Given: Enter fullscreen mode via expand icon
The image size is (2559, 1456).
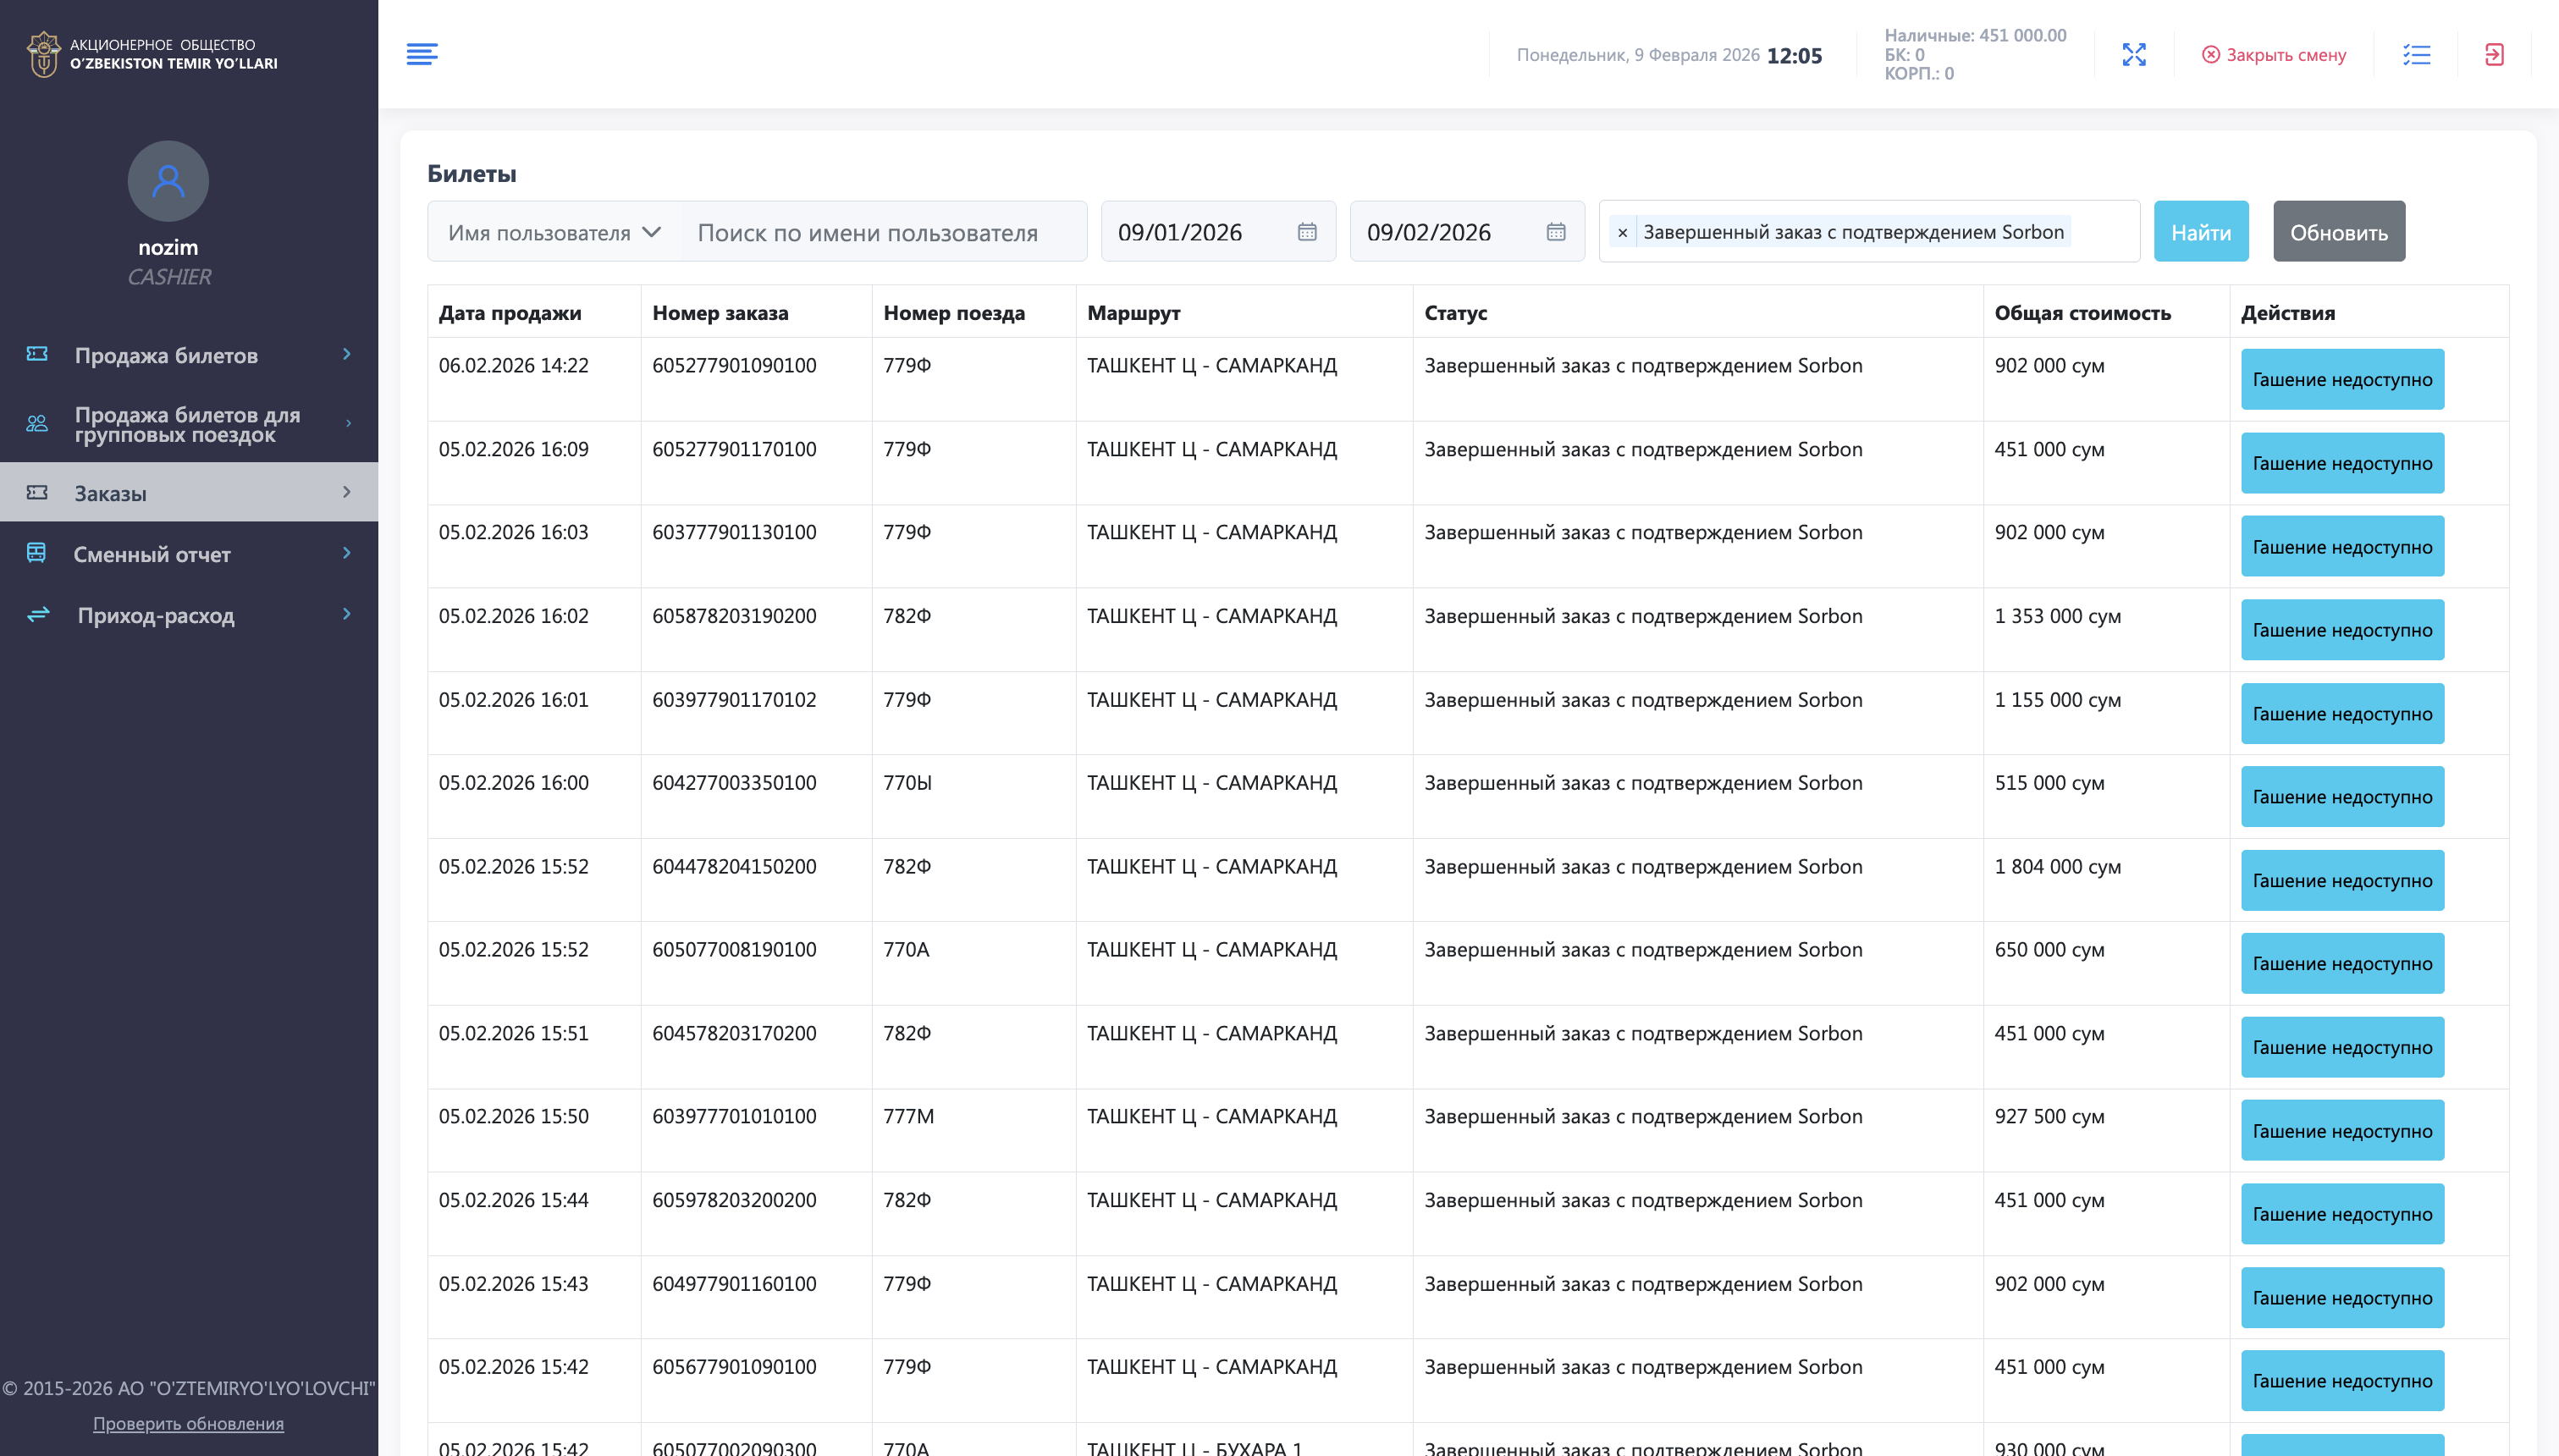Looking at the screenshot, I should 2135,55.
